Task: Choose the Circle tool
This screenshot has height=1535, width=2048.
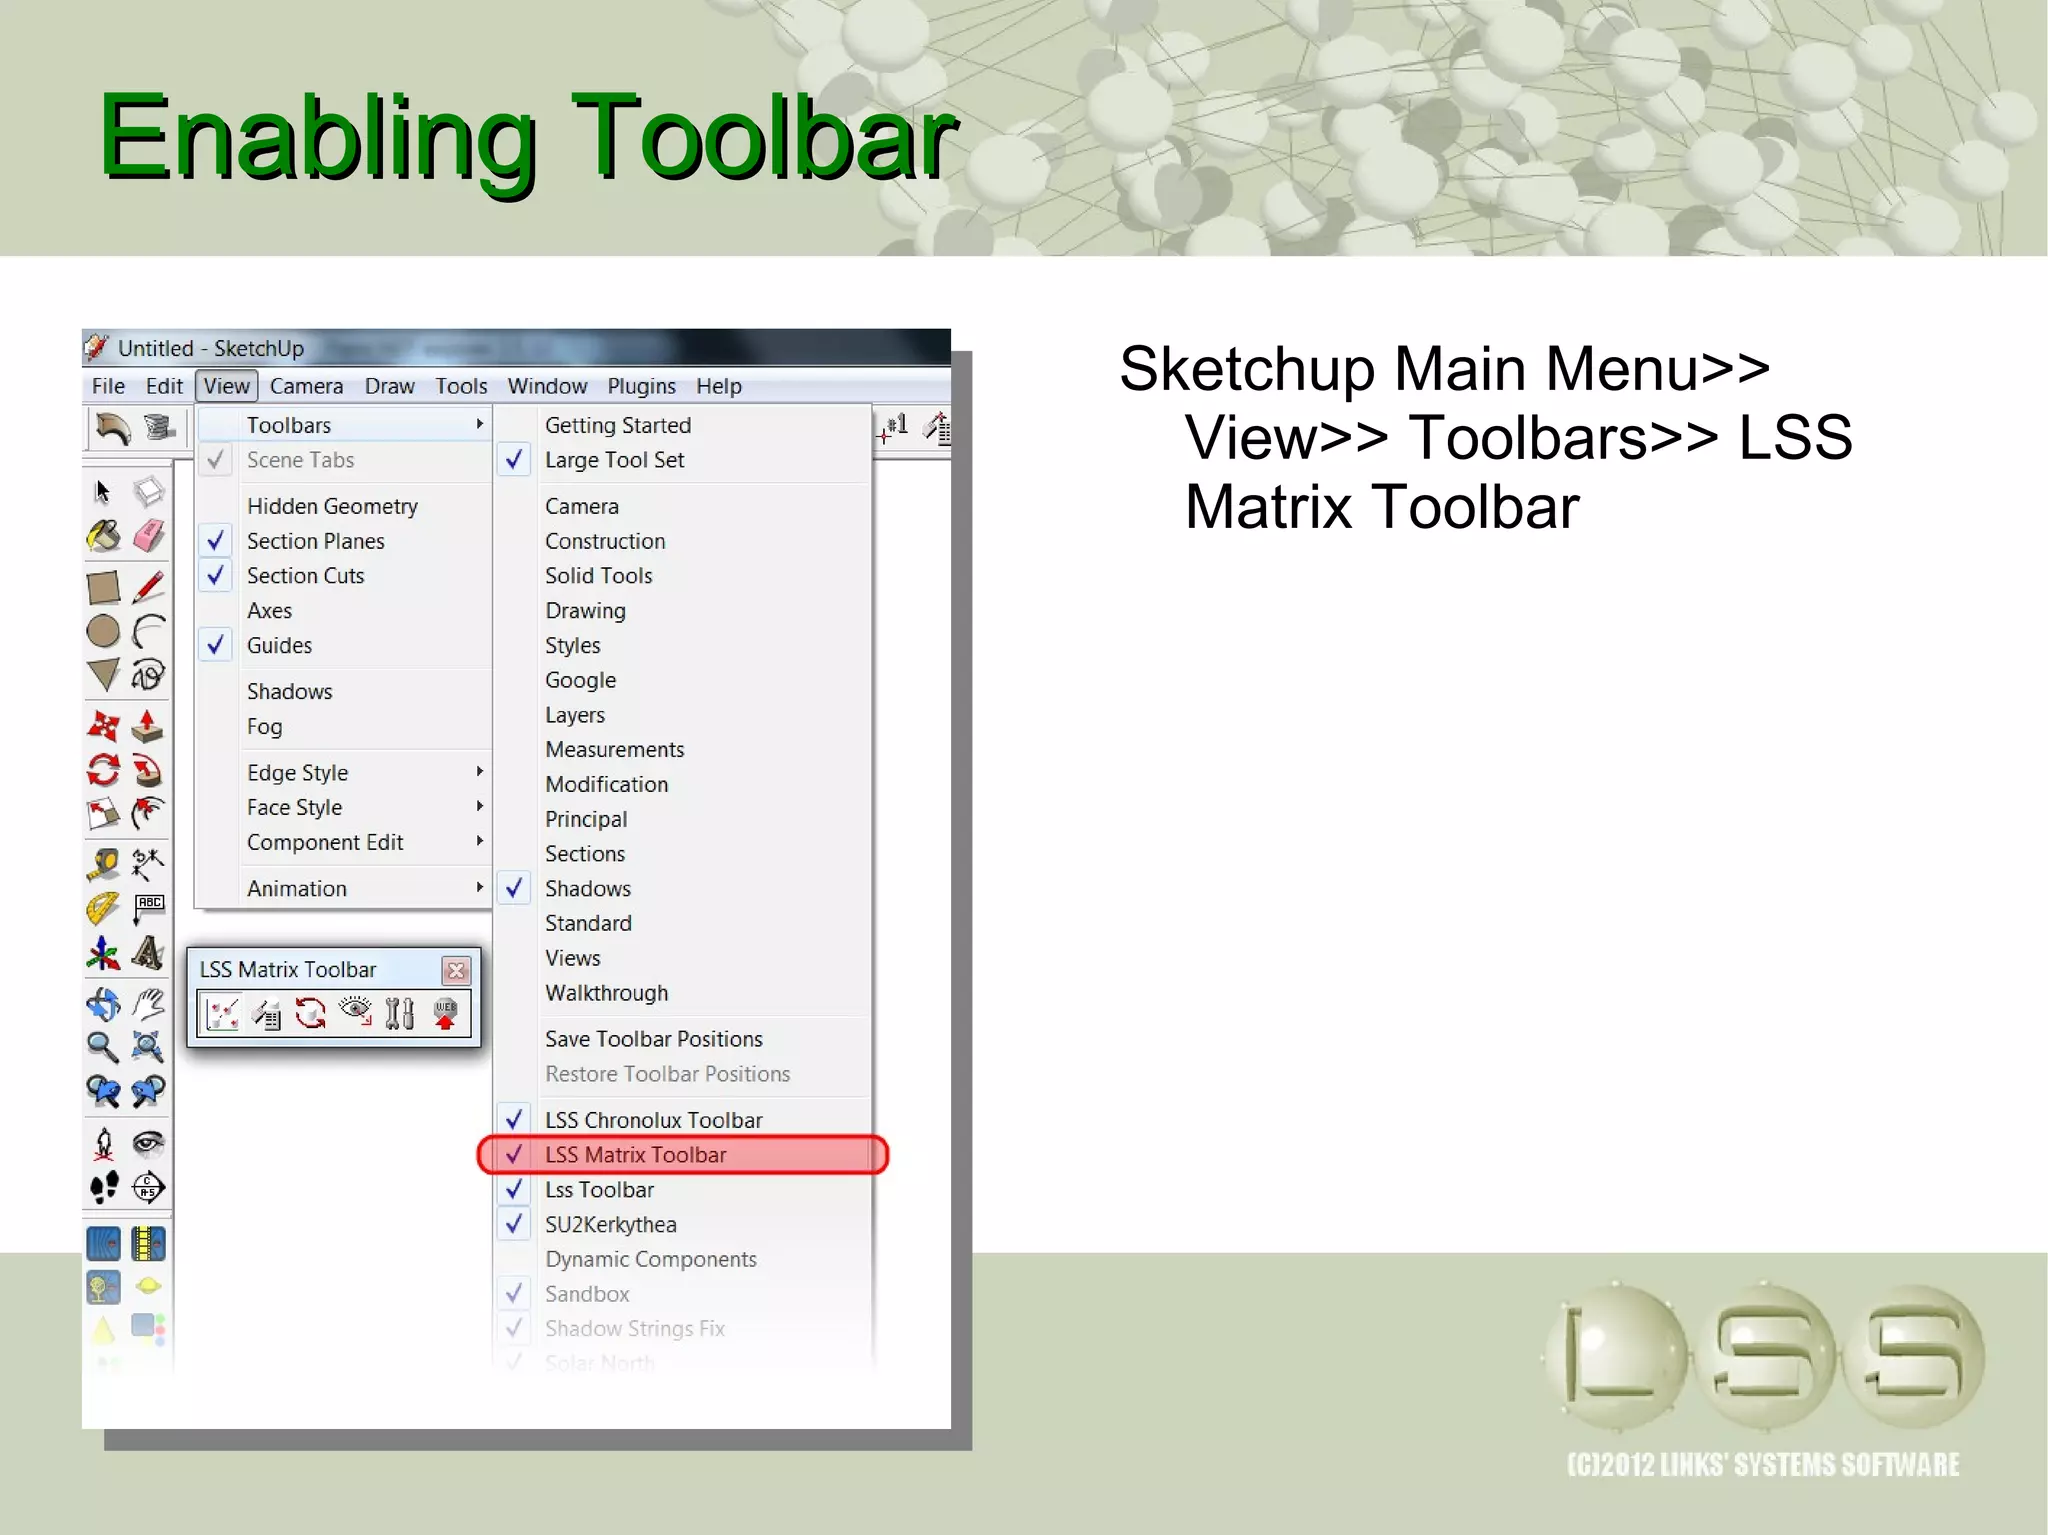Action: tap(103, 632)
